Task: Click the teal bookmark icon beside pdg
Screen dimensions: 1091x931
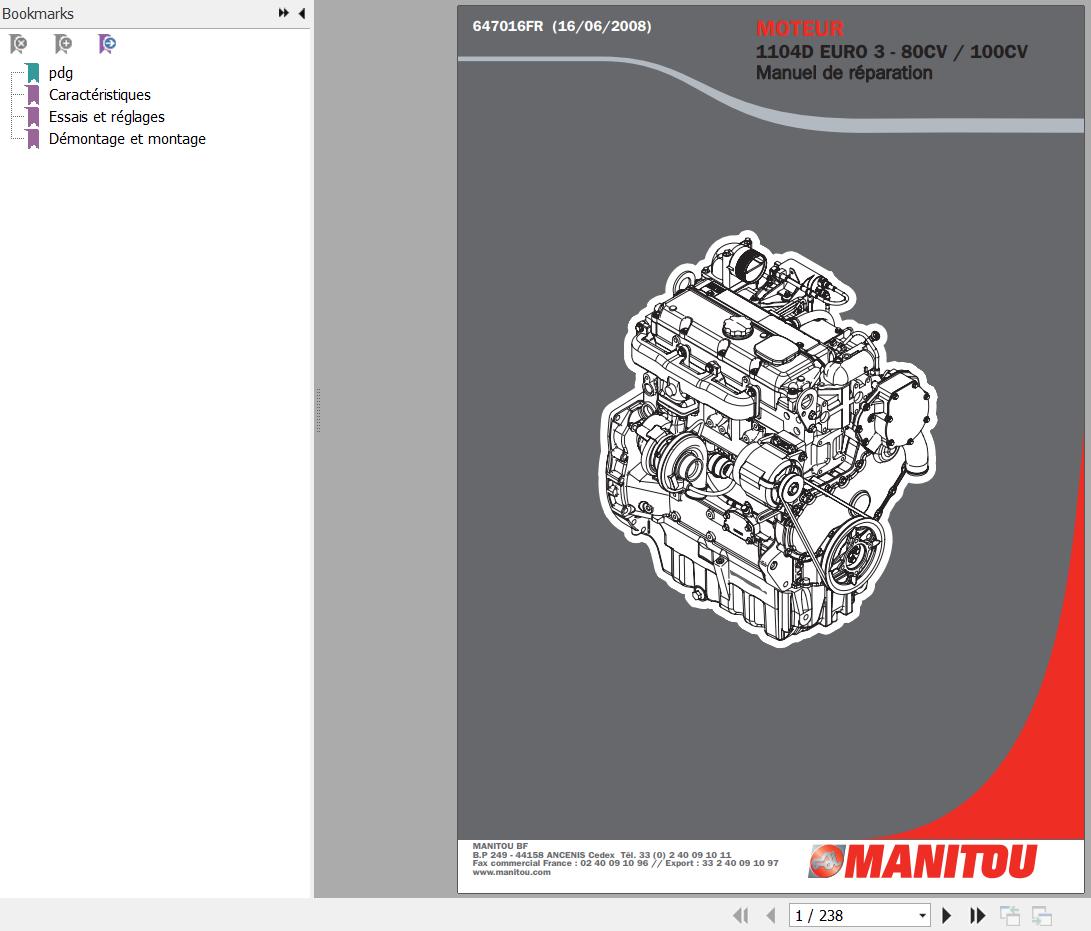Action: [x=33, y=72]
